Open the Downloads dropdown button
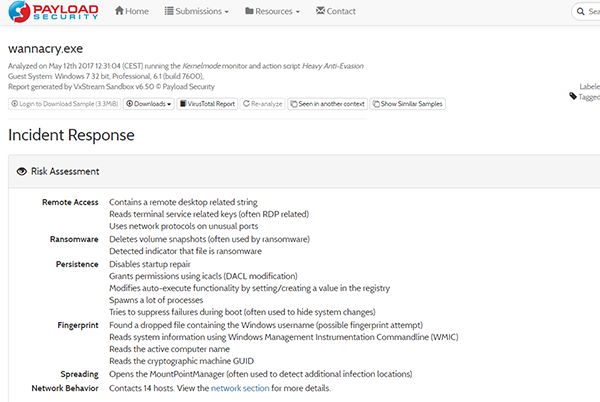Viewport: 600px width, 402px height. [x=148, y=104]
